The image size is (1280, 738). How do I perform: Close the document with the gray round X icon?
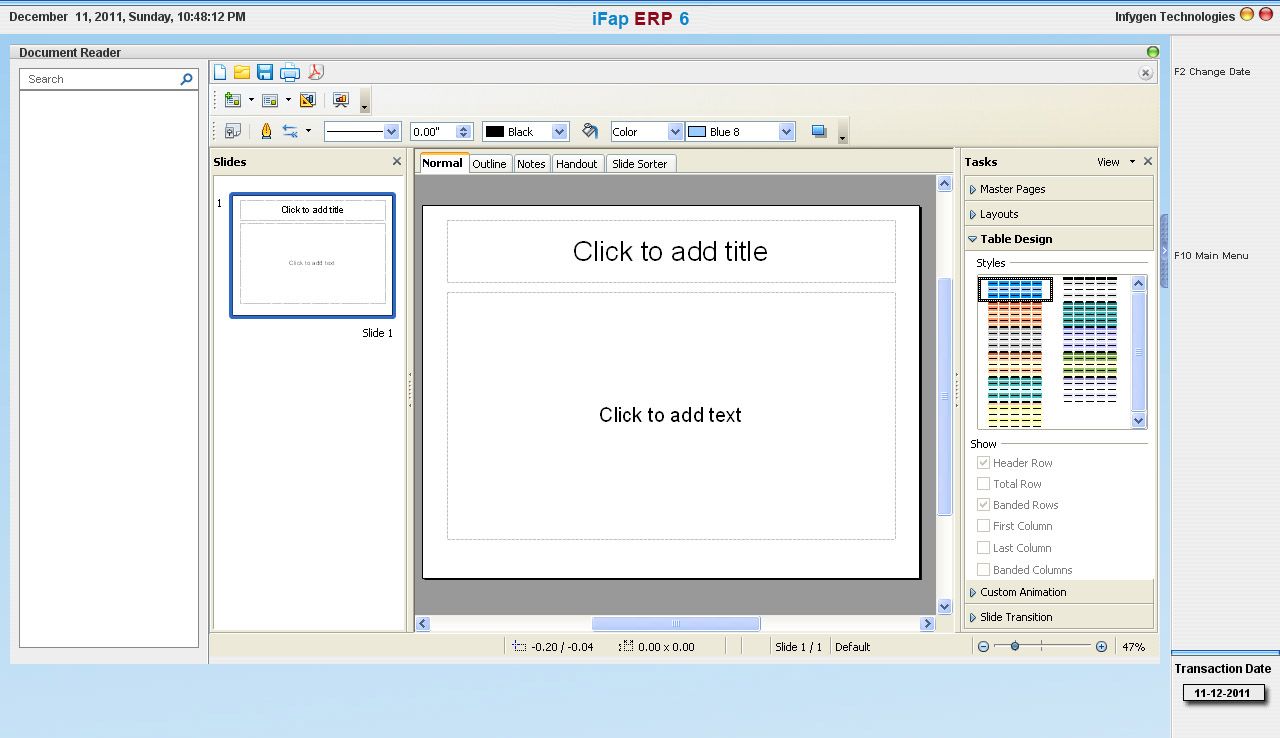point(1146,73)
